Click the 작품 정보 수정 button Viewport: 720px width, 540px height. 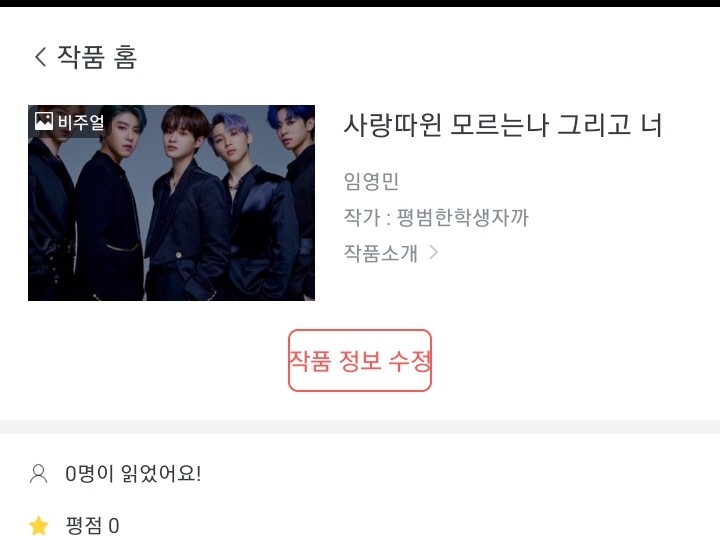360,360
